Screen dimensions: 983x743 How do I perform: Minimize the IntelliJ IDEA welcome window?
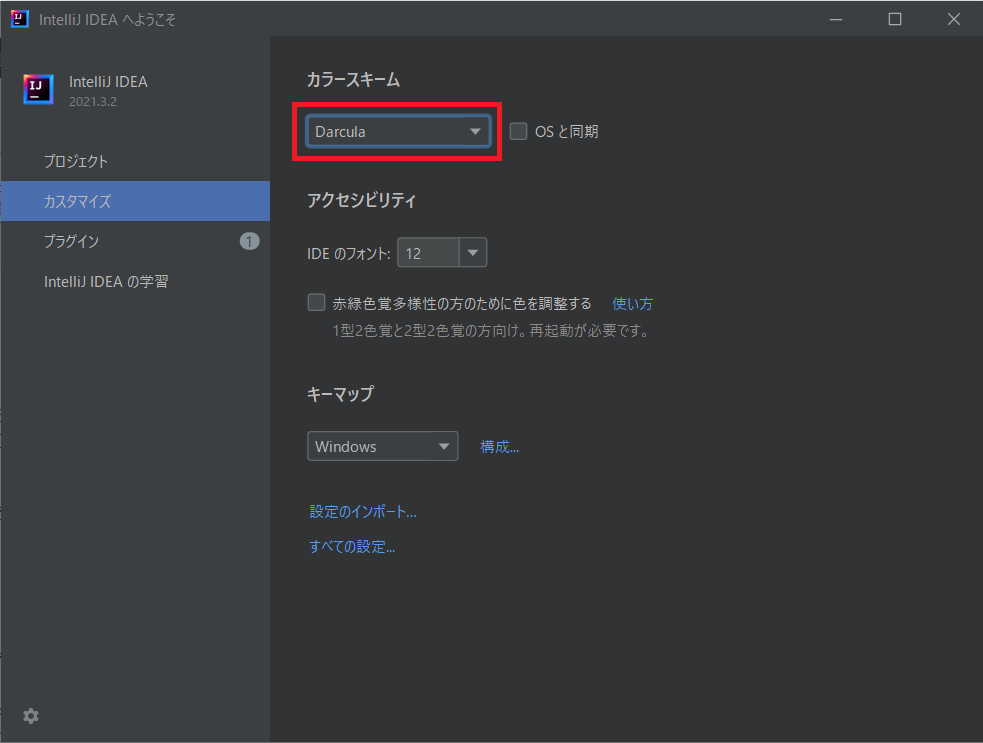[836, 19]
